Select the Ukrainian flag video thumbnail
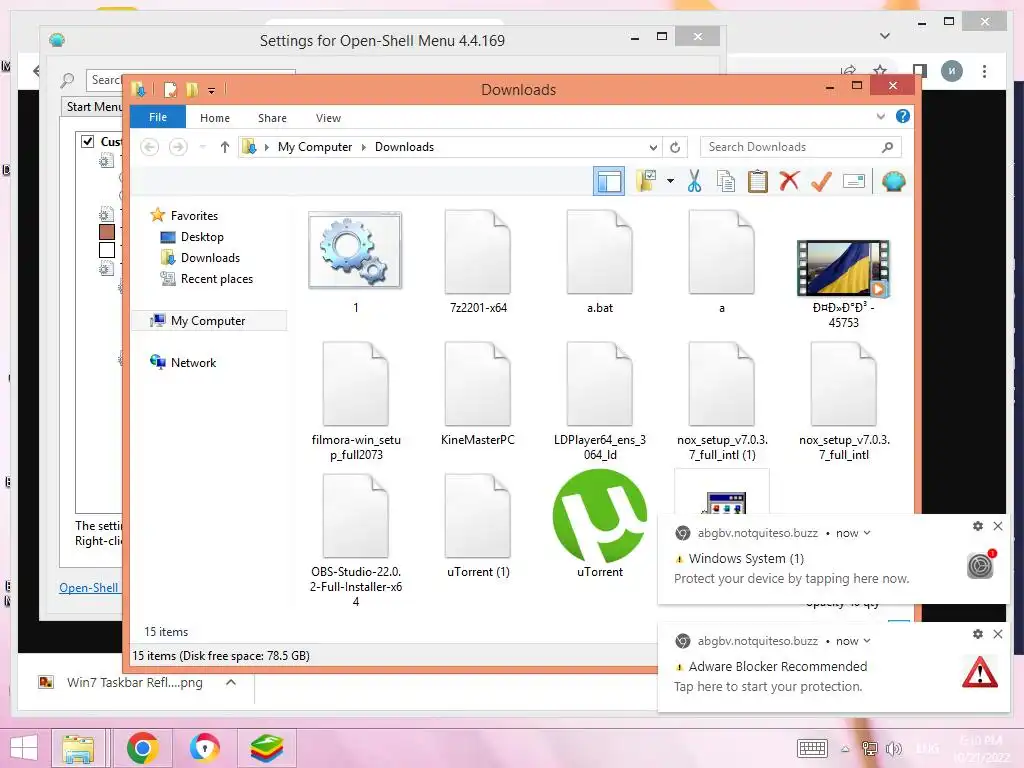 [x=843, y=268]
